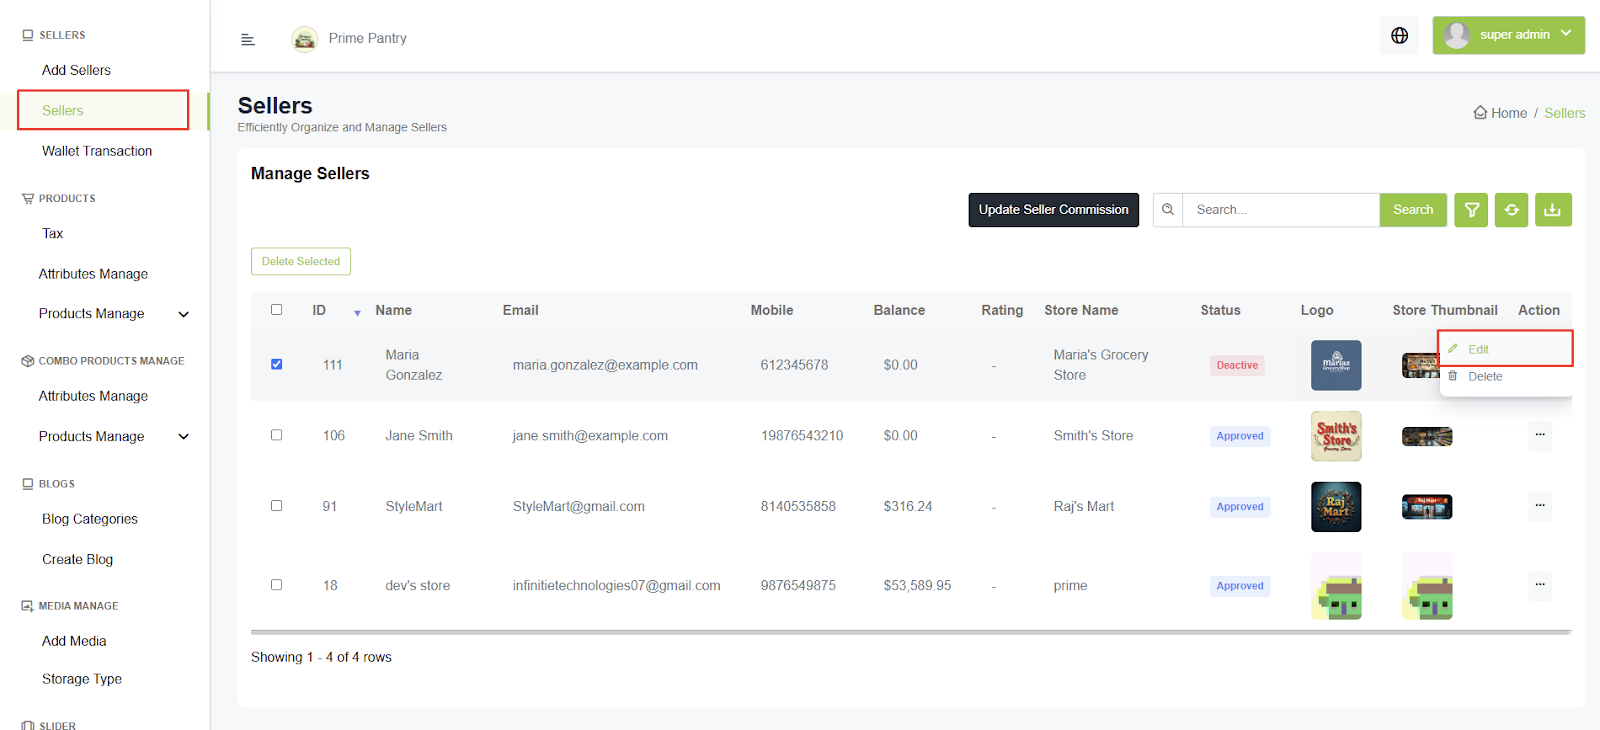
Task: Open Smith's Store logo image
Action: pos(1336,436)
